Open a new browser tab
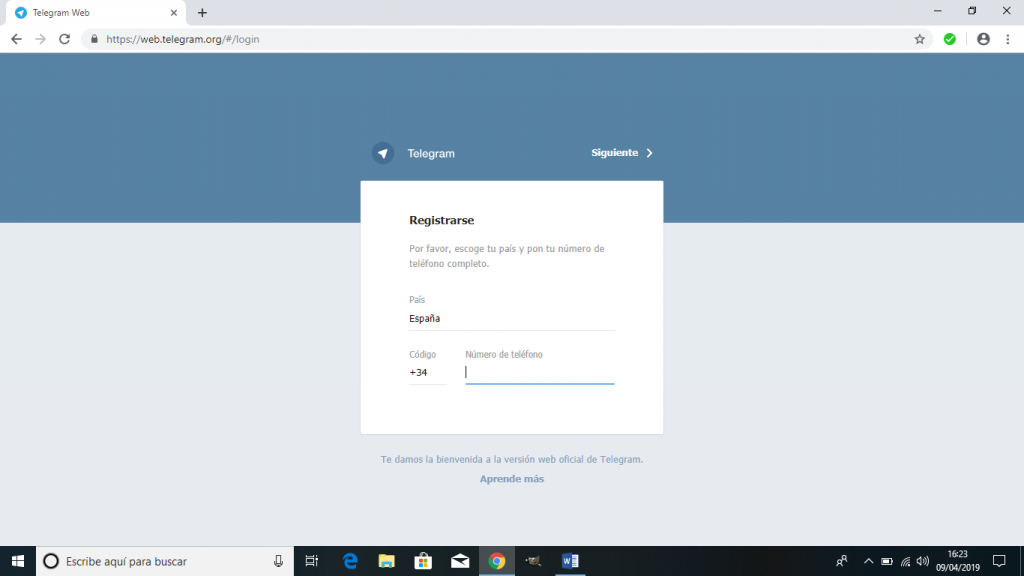The image size is (1024, 576). point(202,12)
